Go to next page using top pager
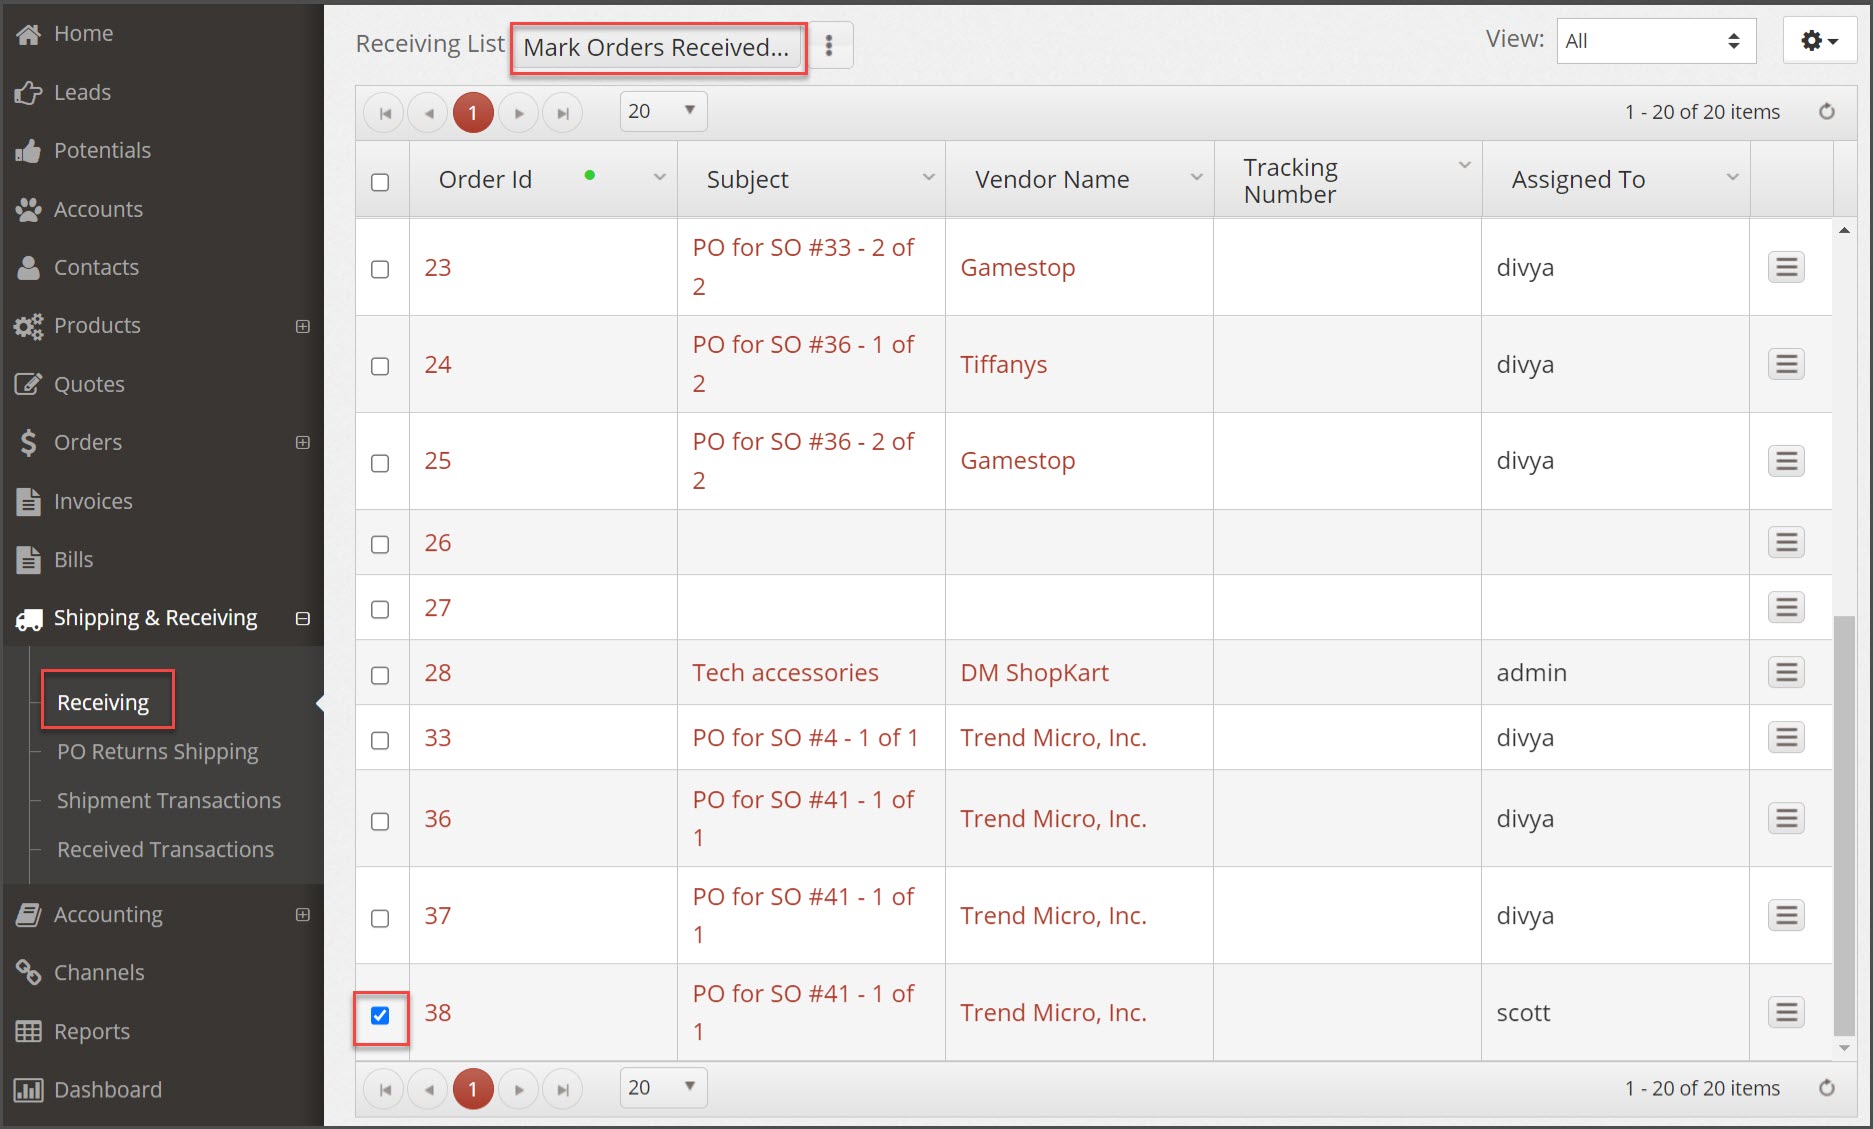Image resolution: width=1873 pixels, height=1129 pixels. 519,113
